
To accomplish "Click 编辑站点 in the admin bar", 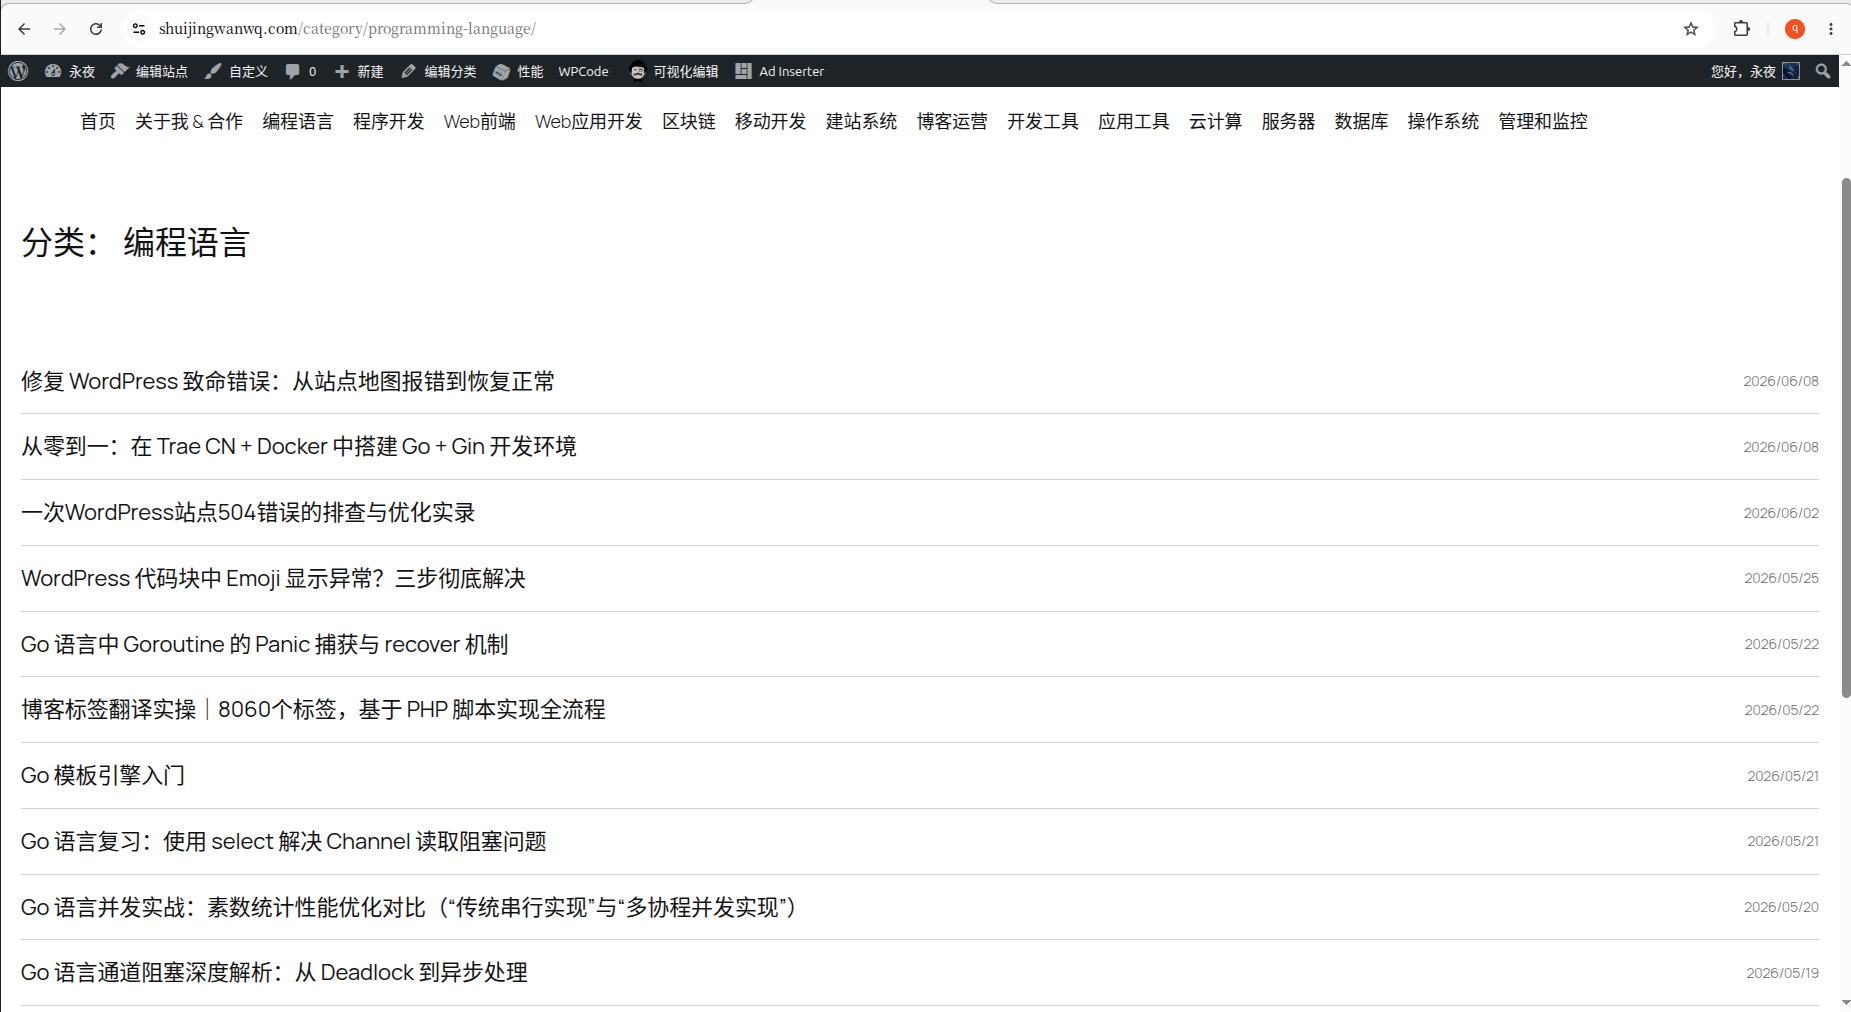I will (149, 71).
